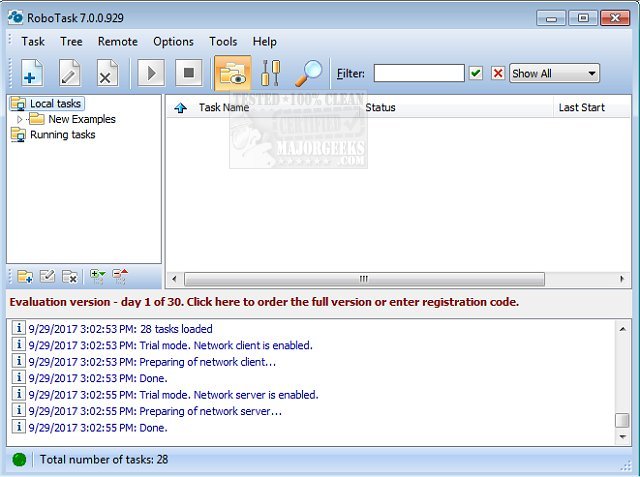
Task: Open the settings tools icon in toolbar
Action: coord(271,73)
